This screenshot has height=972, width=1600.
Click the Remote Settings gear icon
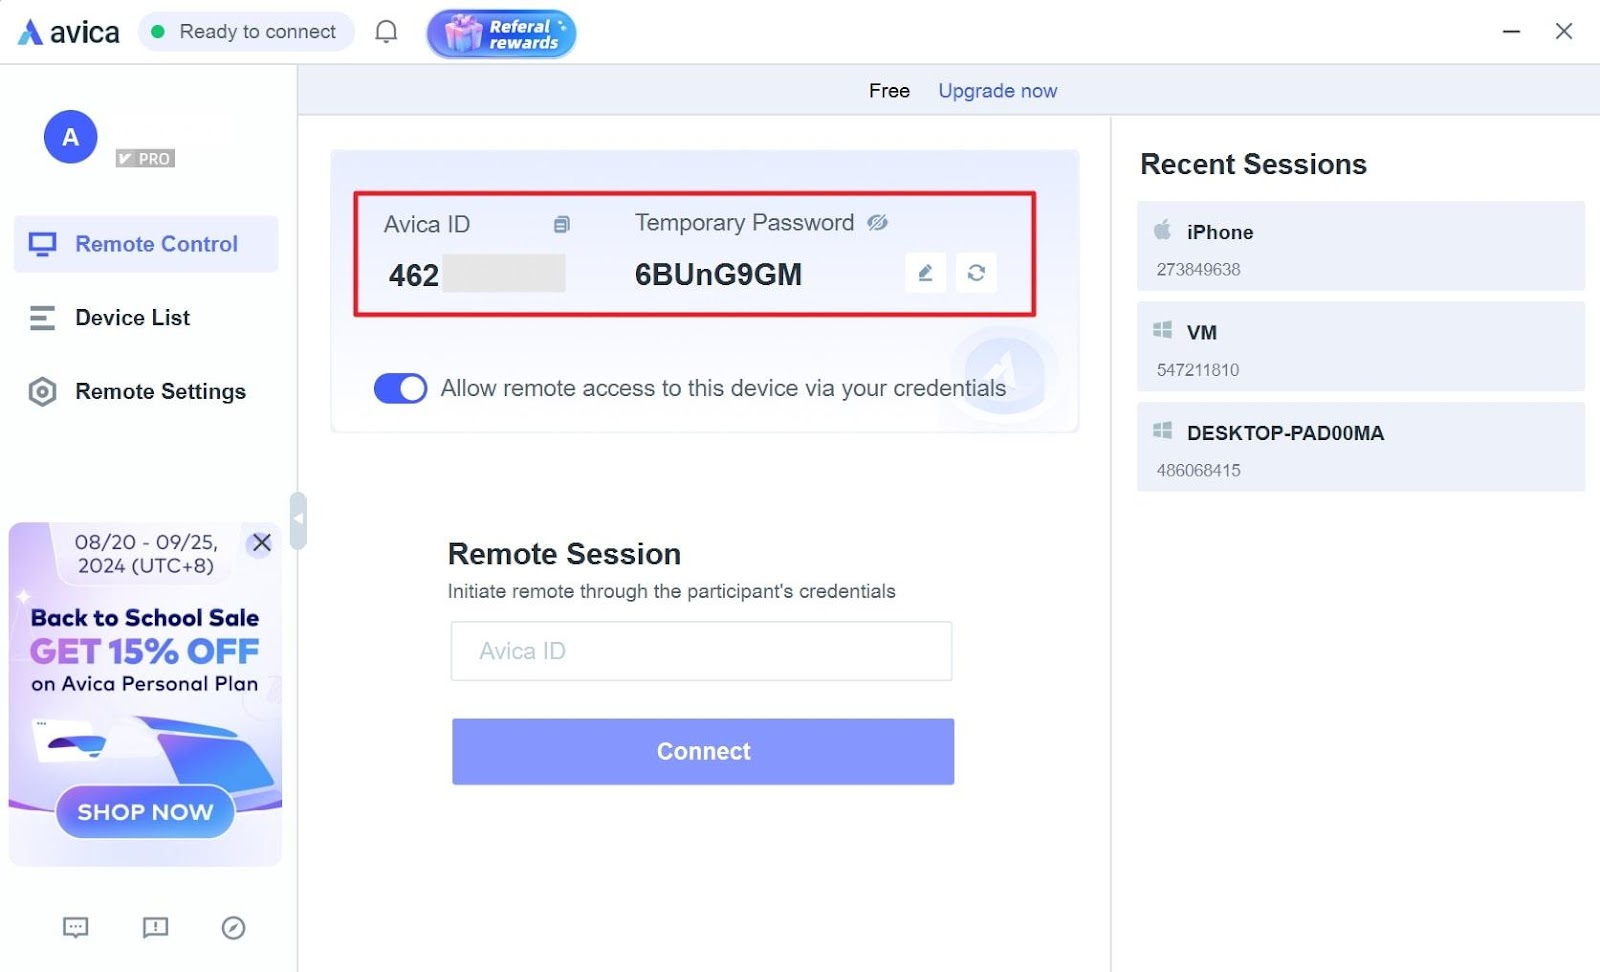coord(42,392)
